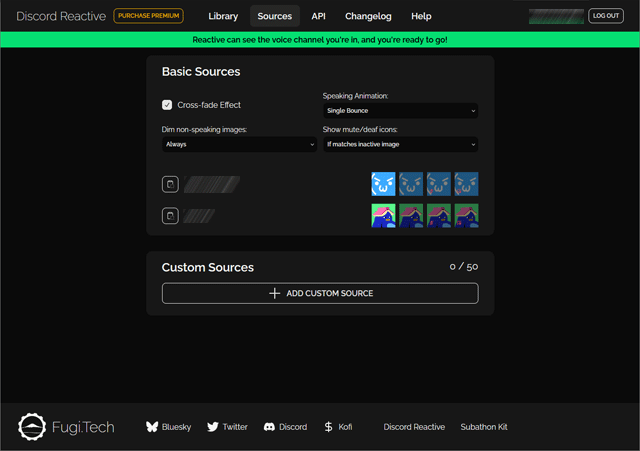Open the Kofi dollar sign link
Viewport: 640px width, 451px height.
coord(329,427)
